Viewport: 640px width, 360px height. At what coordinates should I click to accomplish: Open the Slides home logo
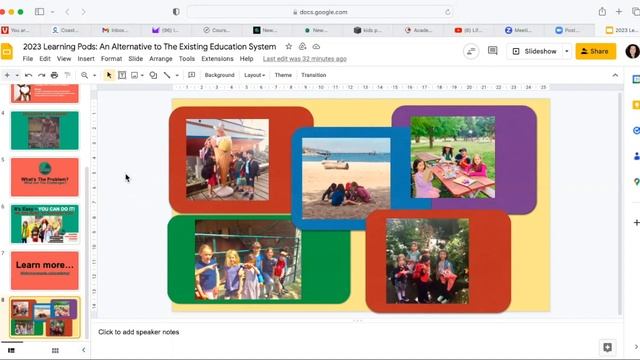coord(7,52)
